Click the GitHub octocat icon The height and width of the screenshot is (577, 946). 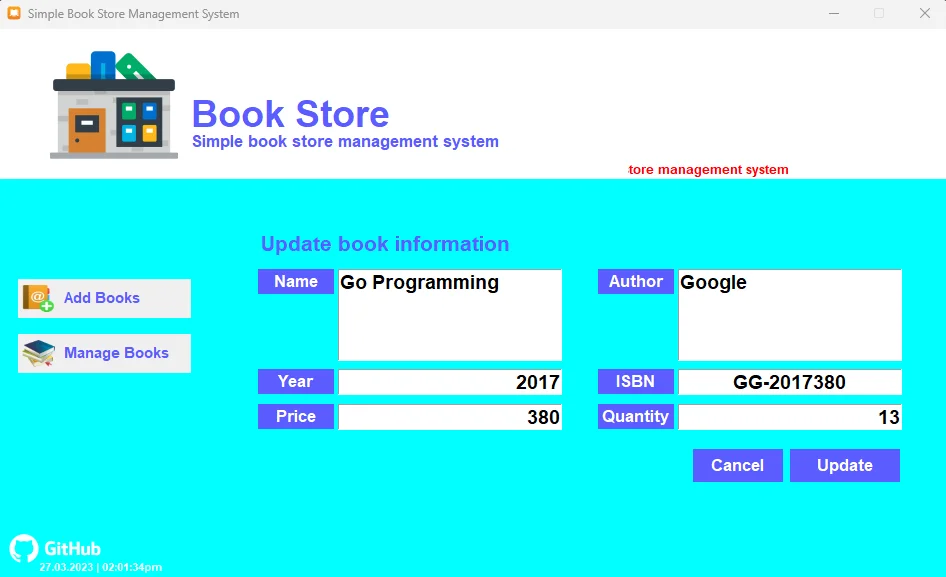(x=24, y=548)
